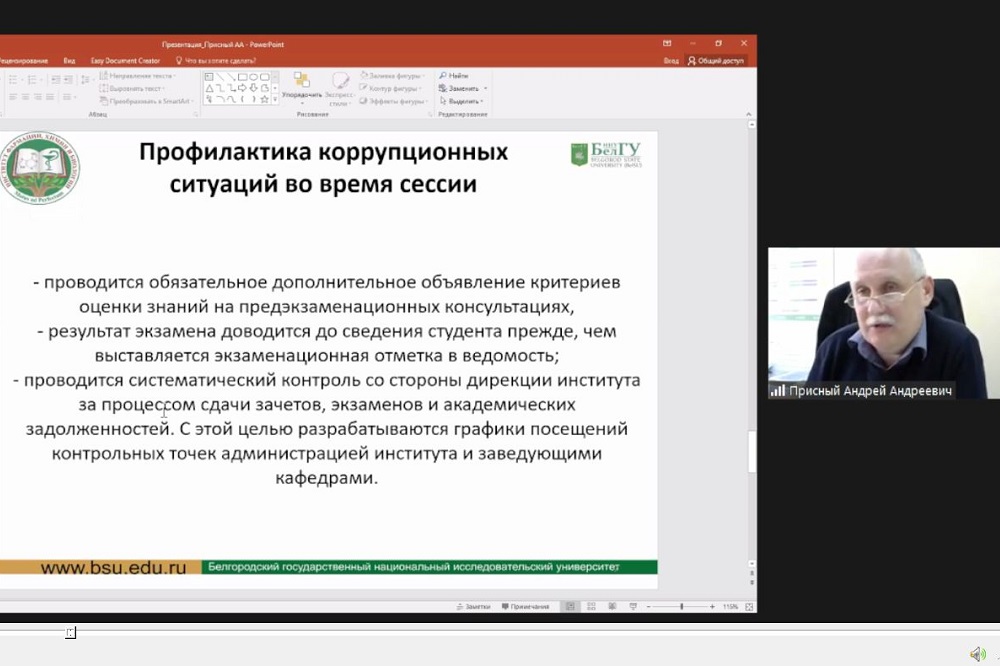Click the Общий доступ share button

click(717, 60)
